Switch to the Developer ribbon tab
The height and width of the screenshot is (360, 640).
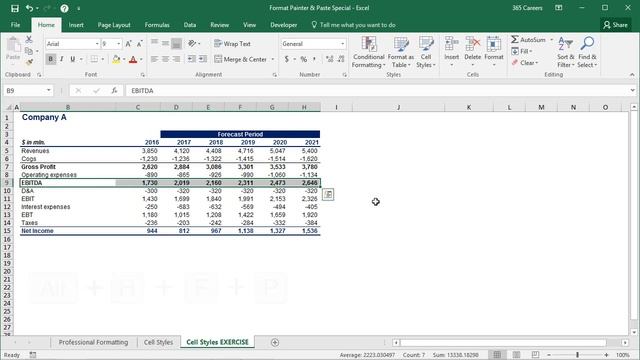click(284, 25)
